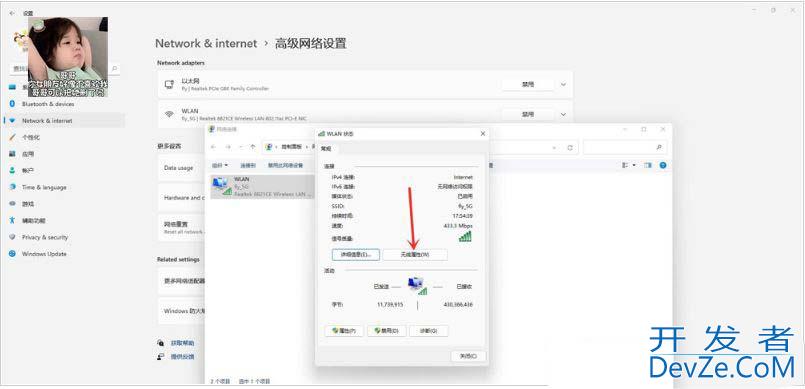Open 个性化 personalization in sidebar
This screenshot has height=389, width=805.
point(31,138)
